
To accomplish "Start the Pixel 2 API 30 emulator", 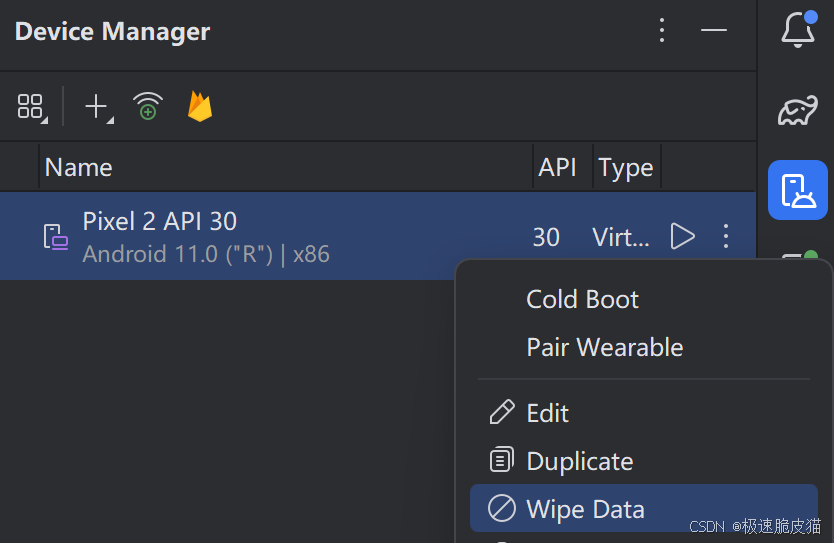I will [682, 236].
